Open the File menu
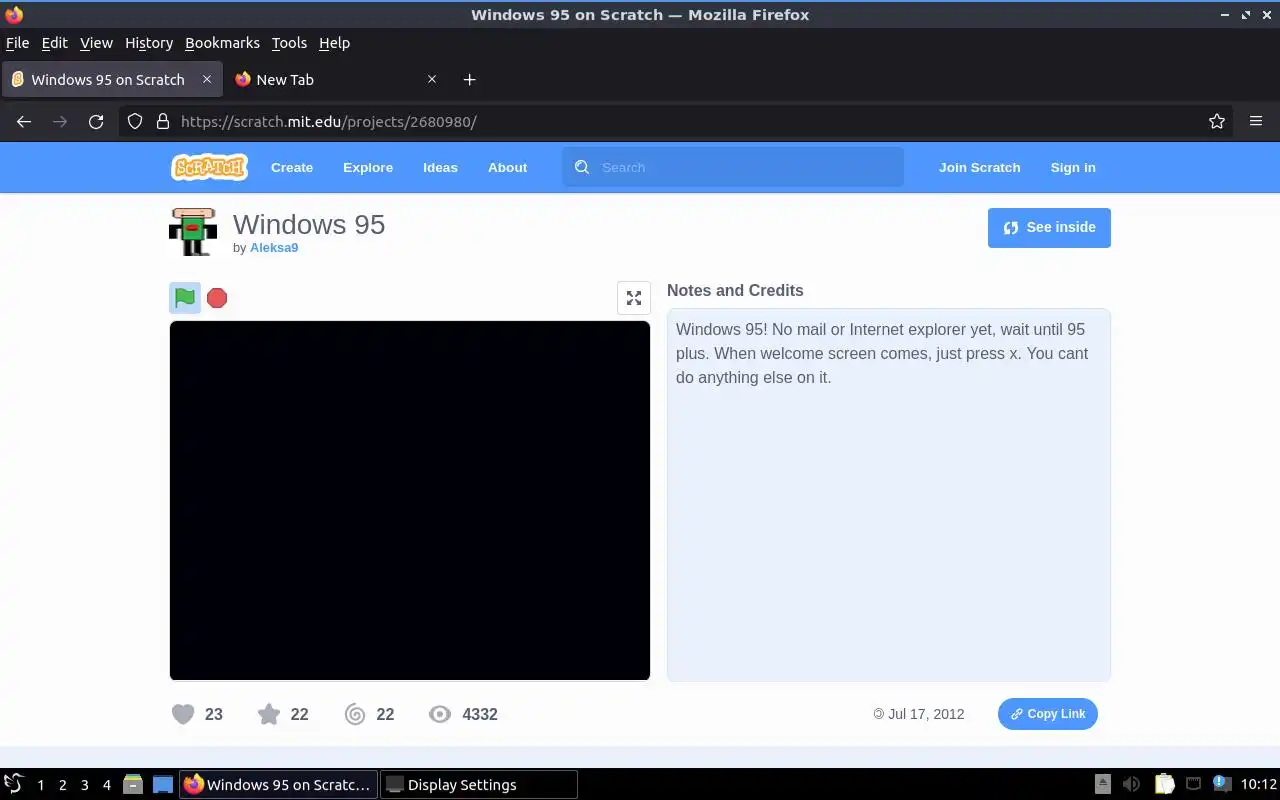1280x800 pixels. [x=17, y=43]
